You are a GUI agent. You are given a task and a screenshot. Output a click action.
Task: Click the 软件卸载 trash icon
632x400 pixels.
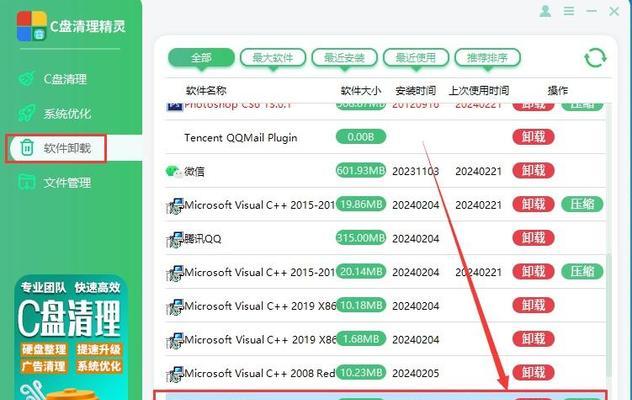(x=27, y=148)
